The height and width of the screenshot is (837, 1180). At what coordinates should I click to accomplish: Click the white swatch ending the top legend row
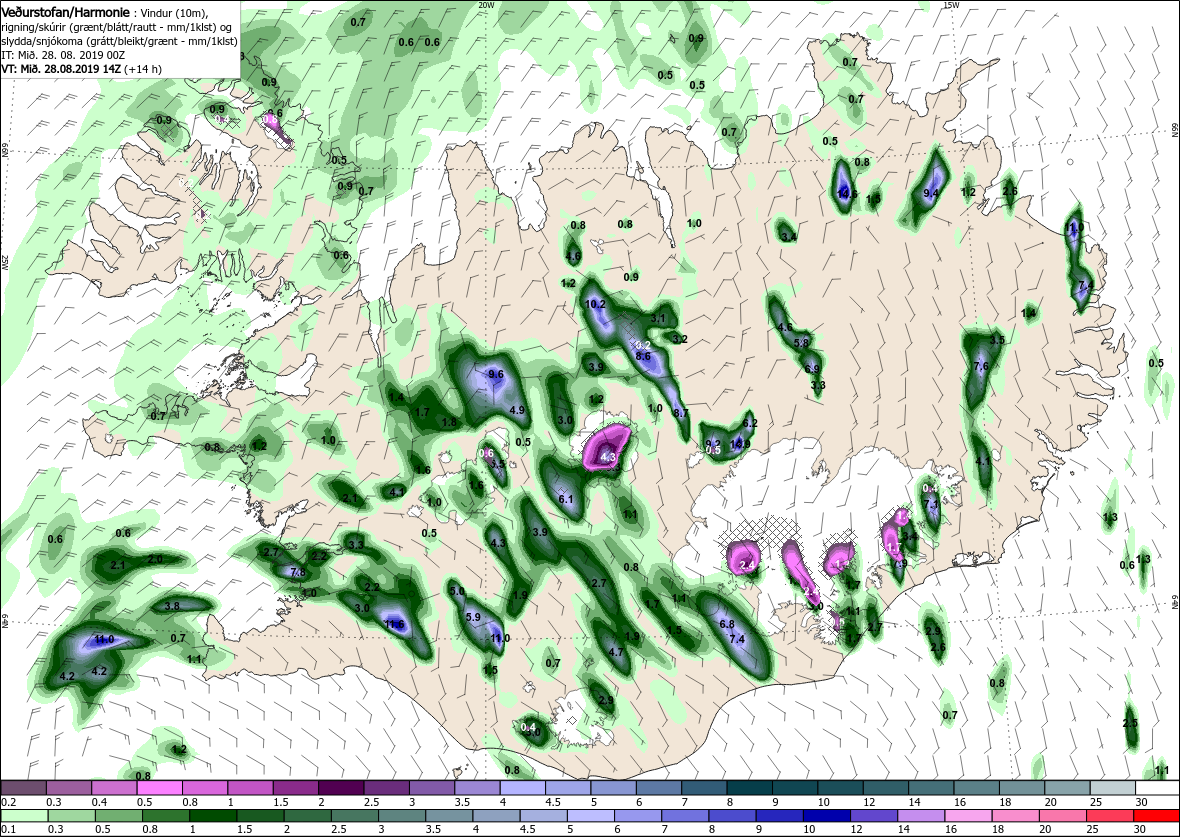pos(1157,788)
